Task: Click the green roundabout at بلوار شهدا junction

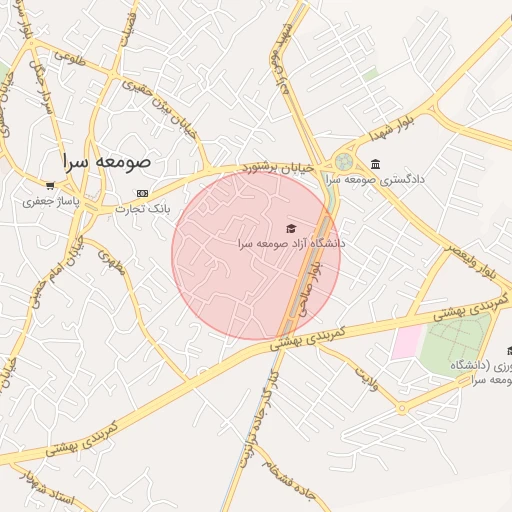Action: pos(344,161)
